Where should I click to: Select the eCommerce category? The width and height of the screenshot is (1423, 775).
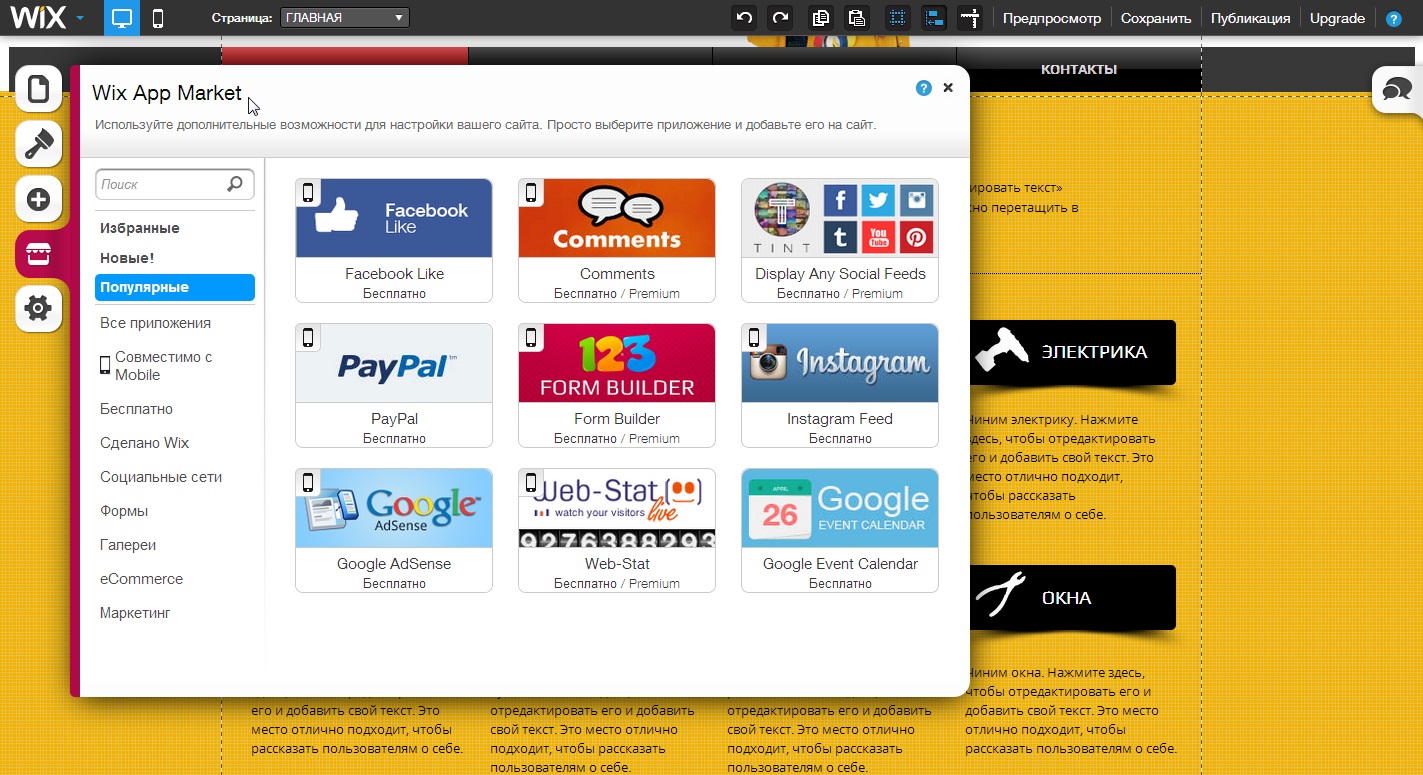141,579
